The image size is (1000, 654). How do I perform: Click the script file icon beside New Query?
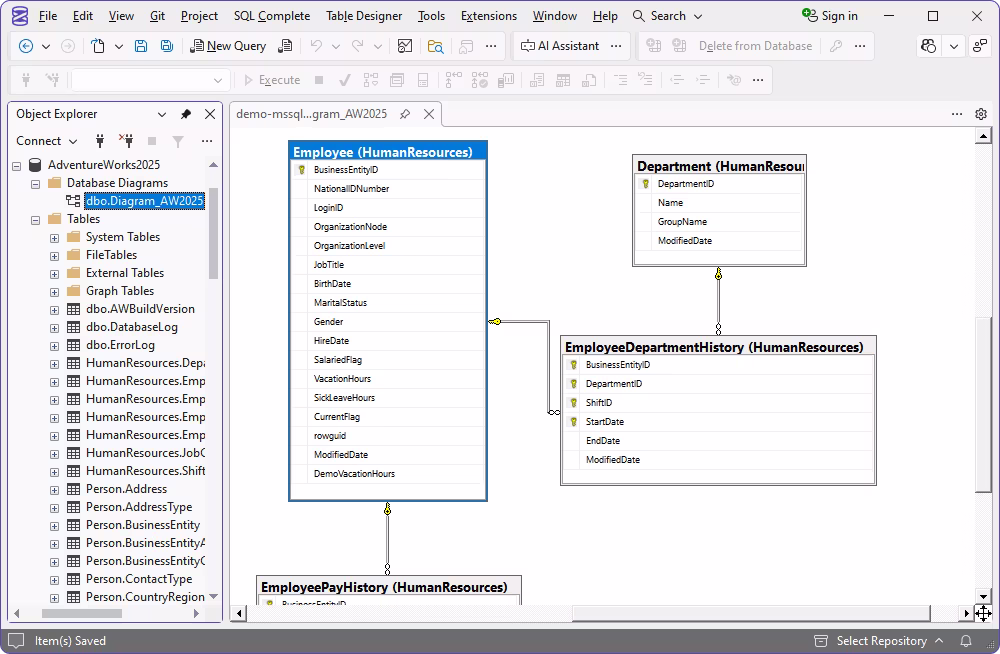tap(286, 46)
